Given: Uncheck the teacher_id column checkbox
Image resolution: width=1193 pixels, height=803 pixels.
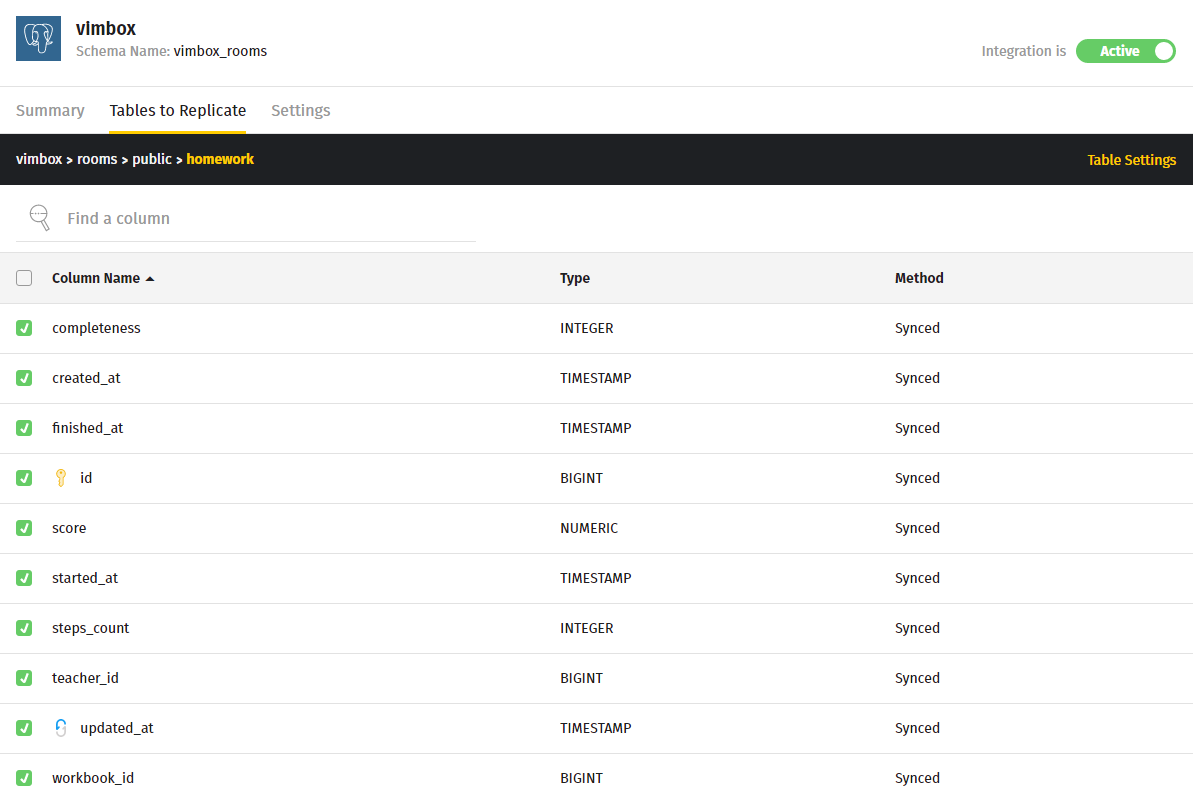Looking at the screenshot, I should pyautogui.click(x=24, y=678).
